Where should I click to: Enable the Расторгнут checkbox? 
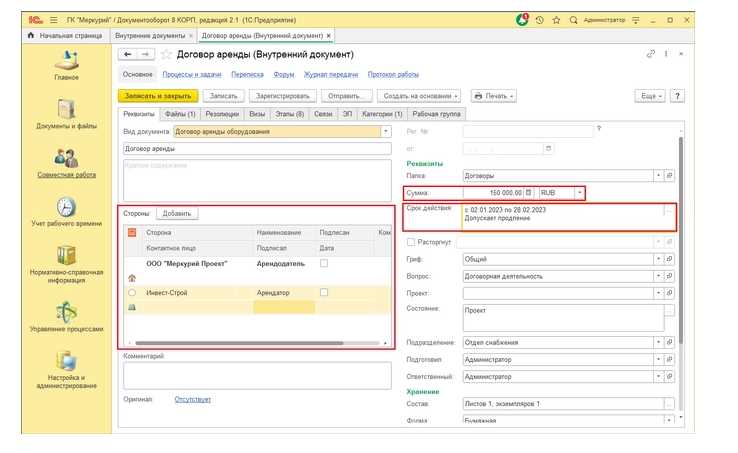(x=410, y=242)
